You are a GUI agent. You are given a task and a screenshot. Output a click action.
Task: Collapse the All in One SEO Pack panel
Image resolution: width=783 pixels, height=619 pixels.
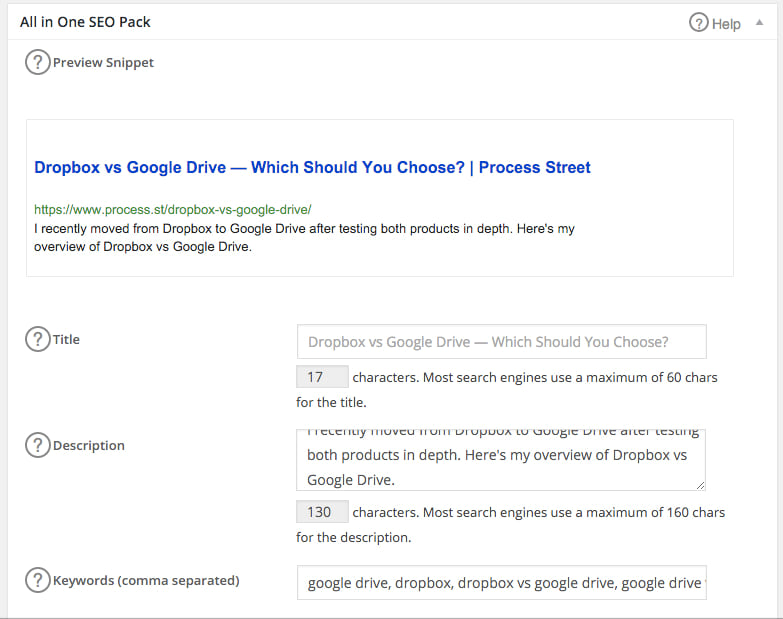pyautogui.click(x=760, y=22)
